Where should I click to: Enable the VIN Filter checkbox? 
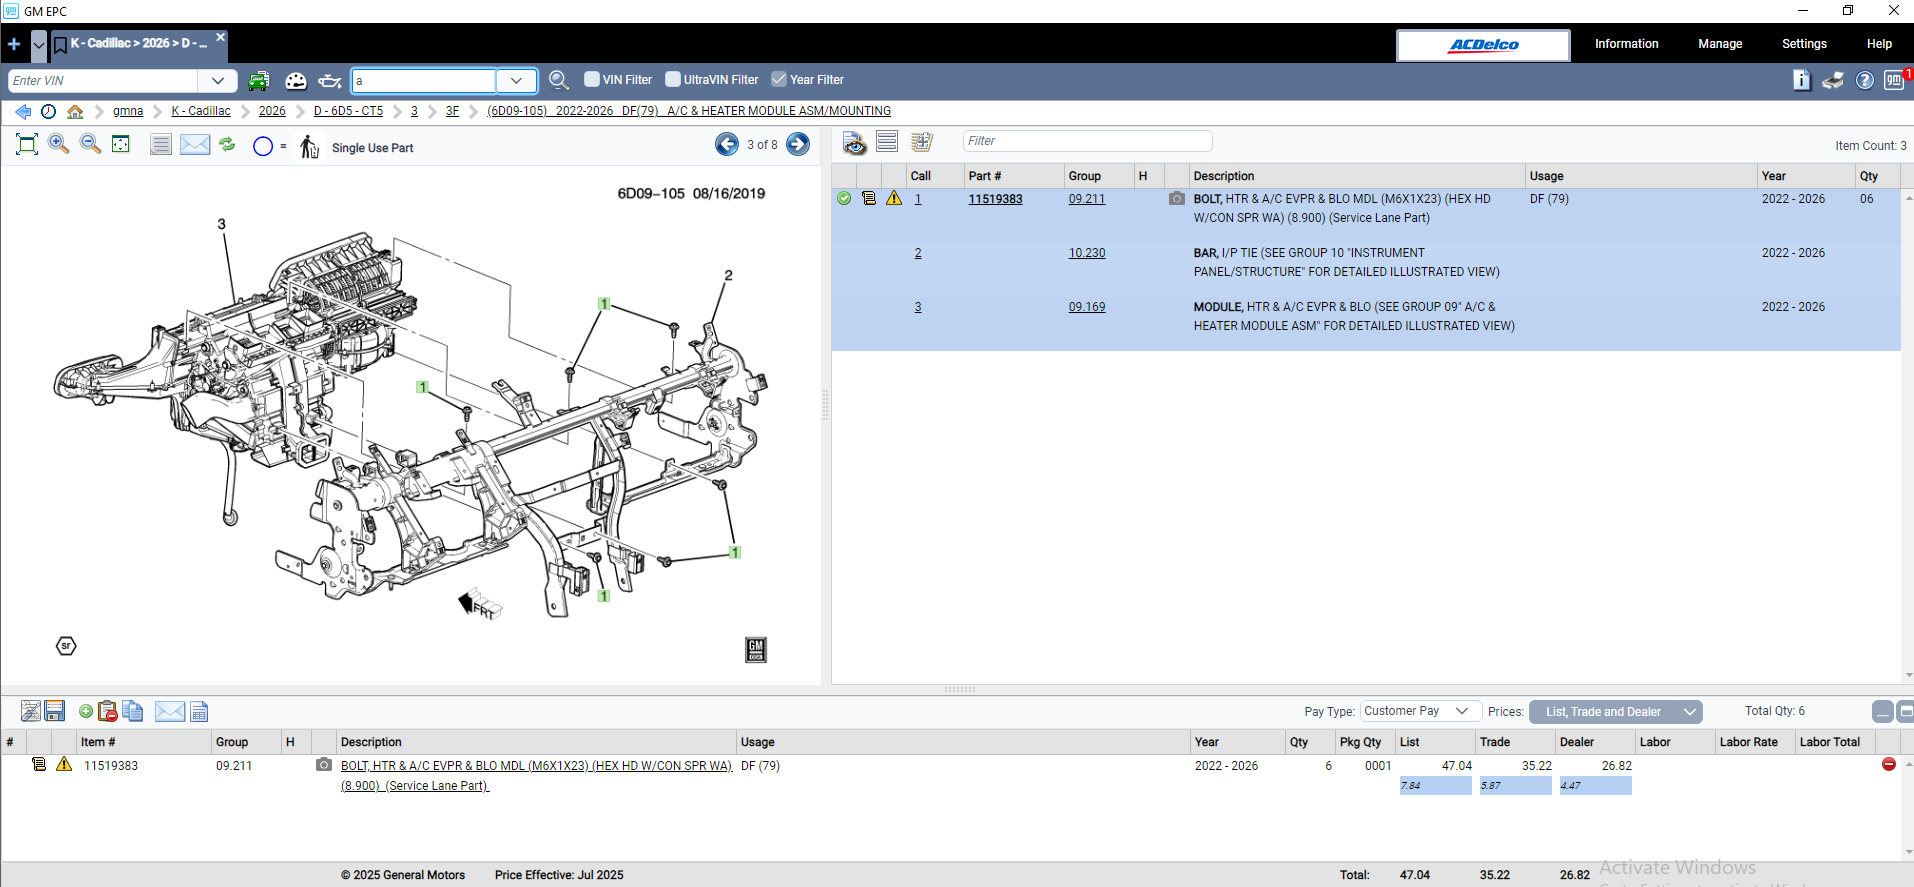592,79
